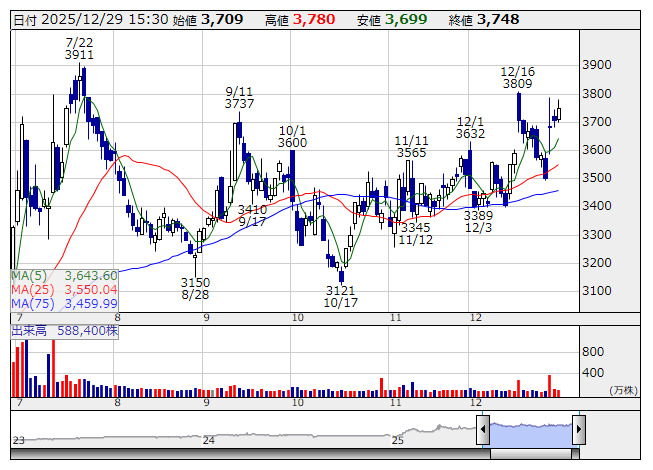Click the right range slider handle arrow
The width and height of the screenshot is (653, 470).
pos(579,431)
